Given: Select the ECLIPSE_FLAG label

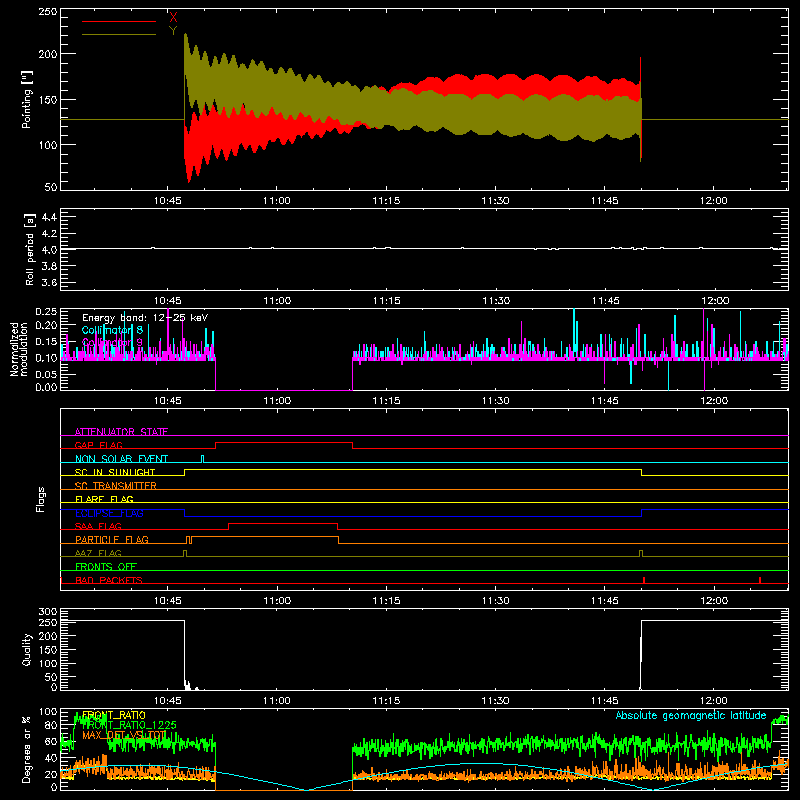Looking at the screenshot, I should click(109, 513).
